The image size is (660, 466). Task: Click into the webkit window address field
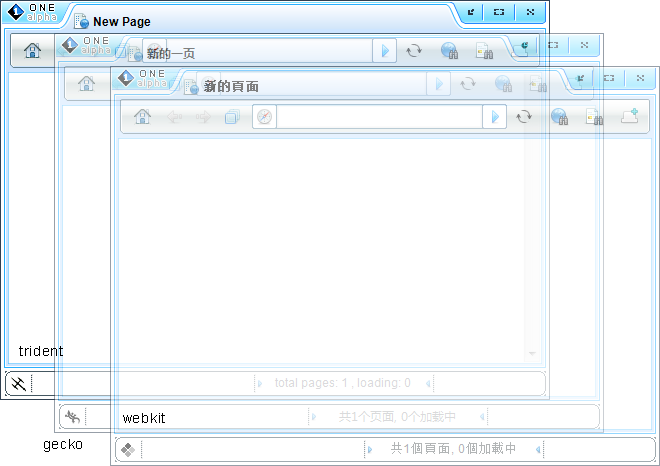(x=379, y=117)
